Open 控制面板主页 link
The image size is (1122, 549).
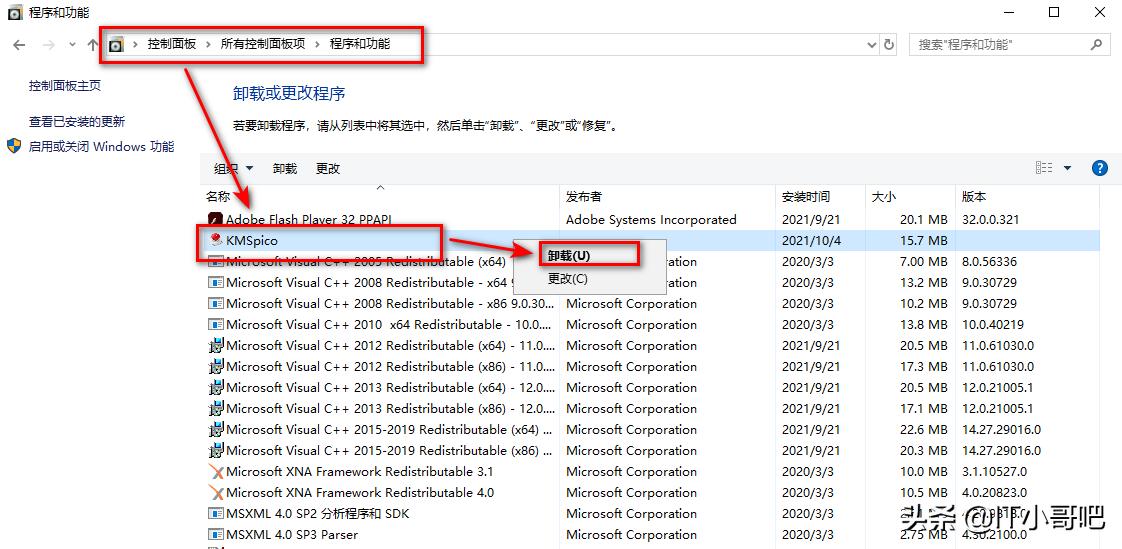(65, 86)
